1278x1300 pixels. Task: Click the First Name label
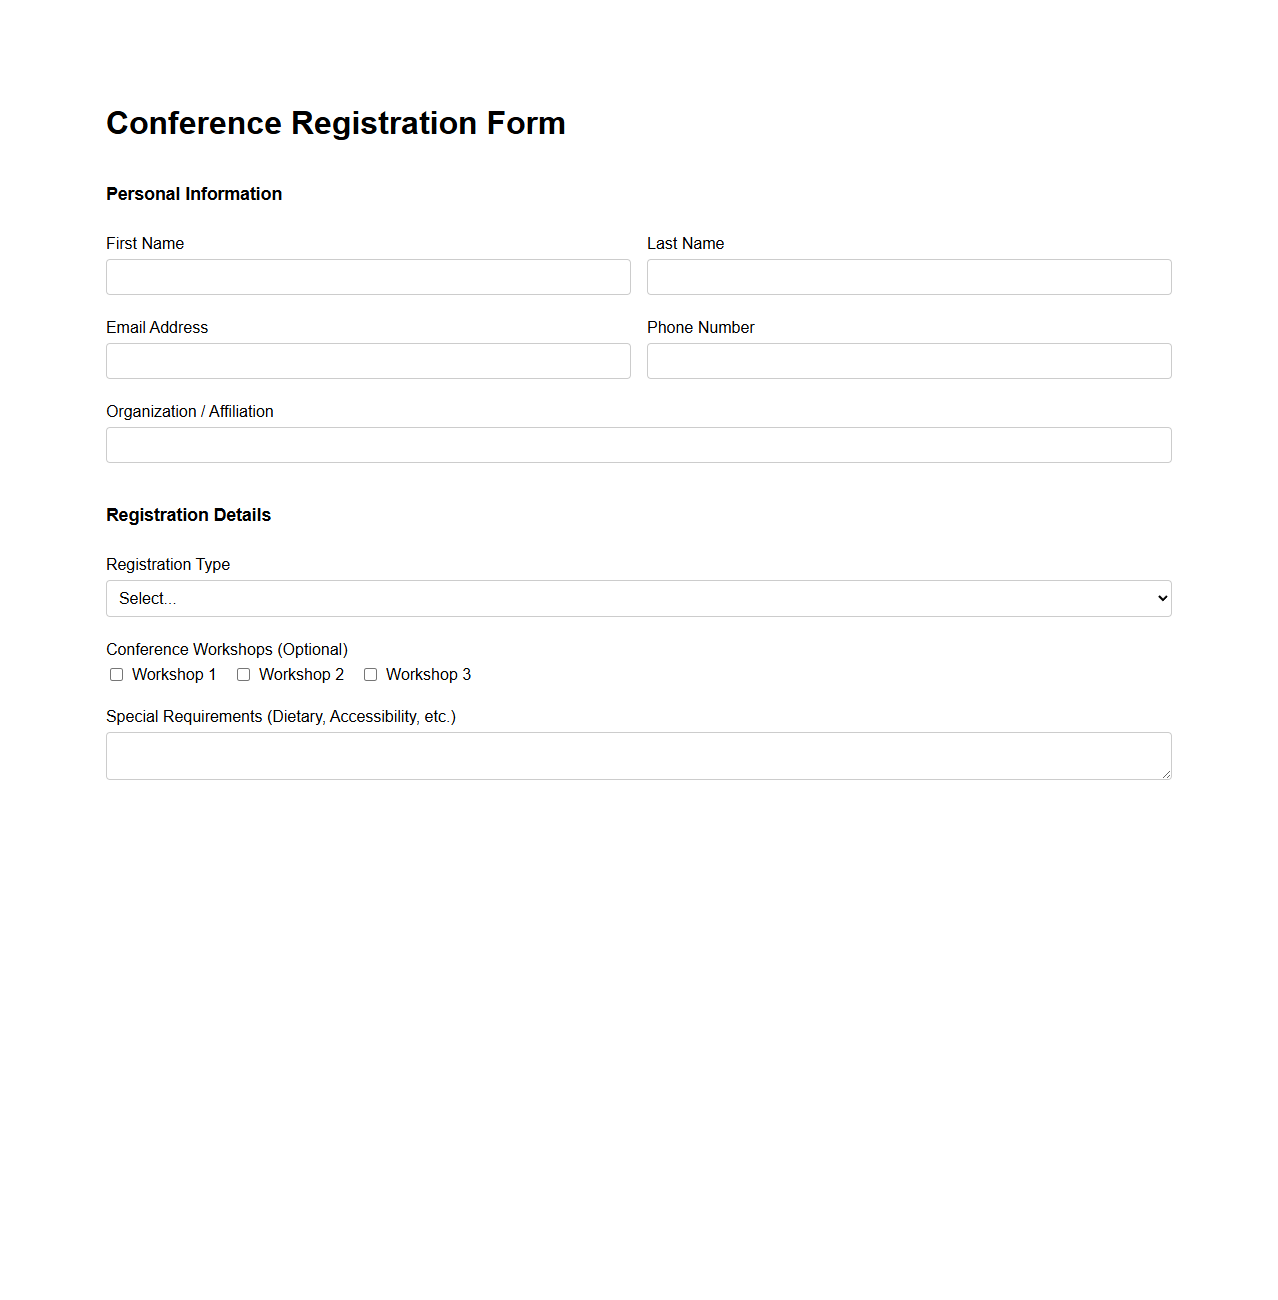point(145,243)
